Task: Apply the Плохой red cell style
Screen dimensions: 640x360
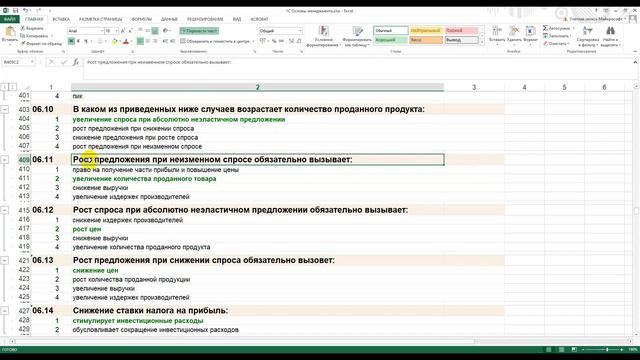Action: click(461, 31)
